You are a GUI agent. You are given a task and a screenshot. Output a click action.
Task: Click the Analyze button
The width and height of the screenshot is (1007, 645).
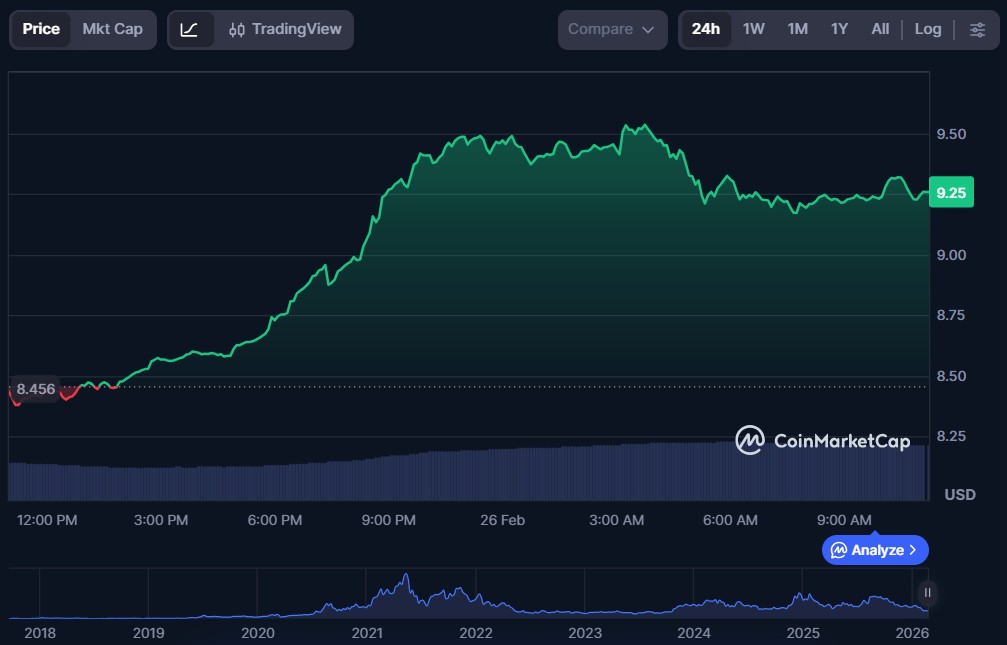875,550
